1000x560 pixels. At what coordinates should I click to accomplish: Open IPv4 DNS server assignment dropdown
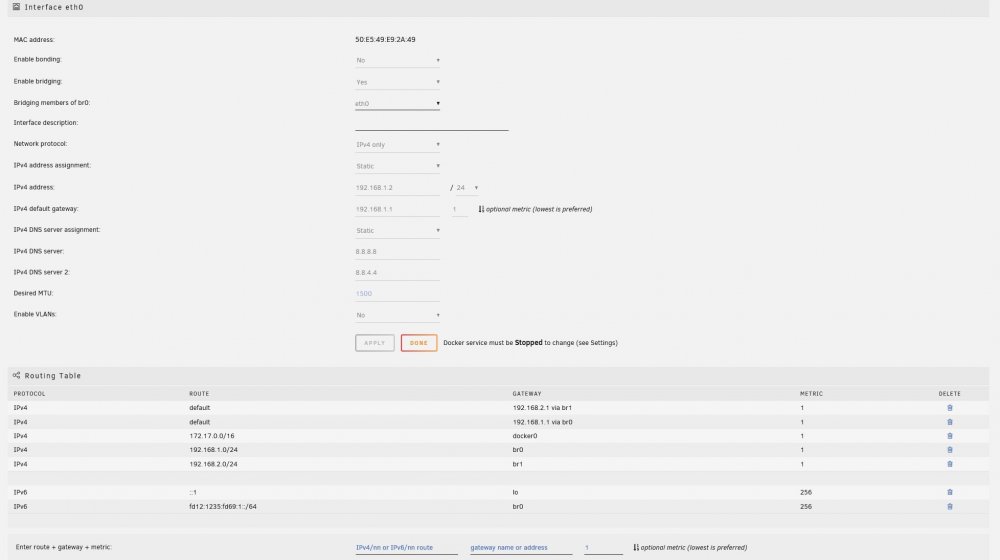[397, 230]
